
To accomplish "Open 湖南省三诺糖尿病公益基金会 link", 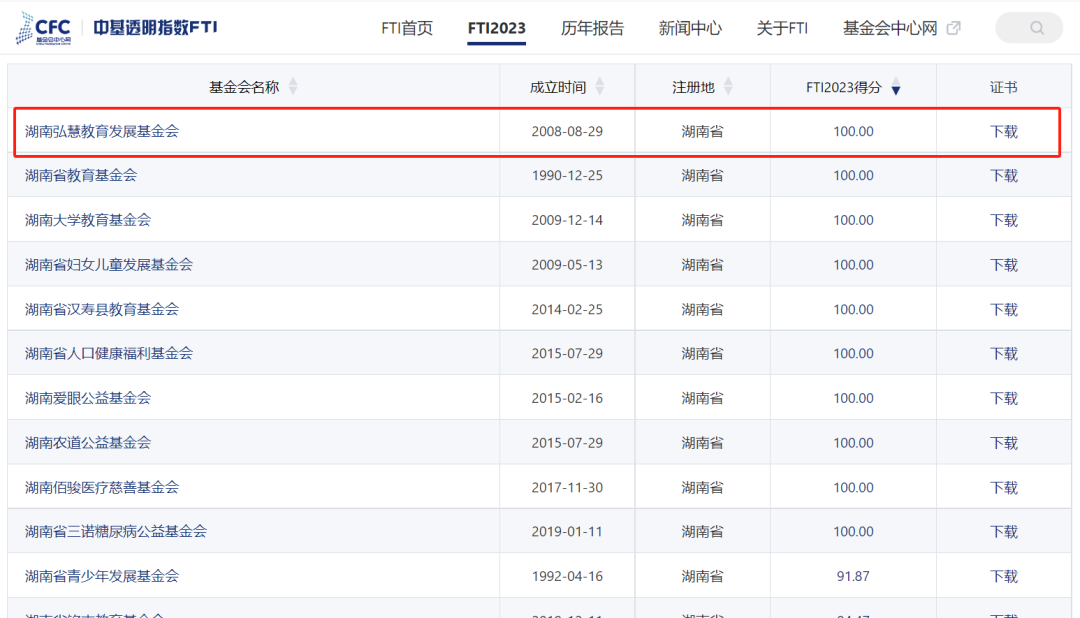I will coord(116,532).
